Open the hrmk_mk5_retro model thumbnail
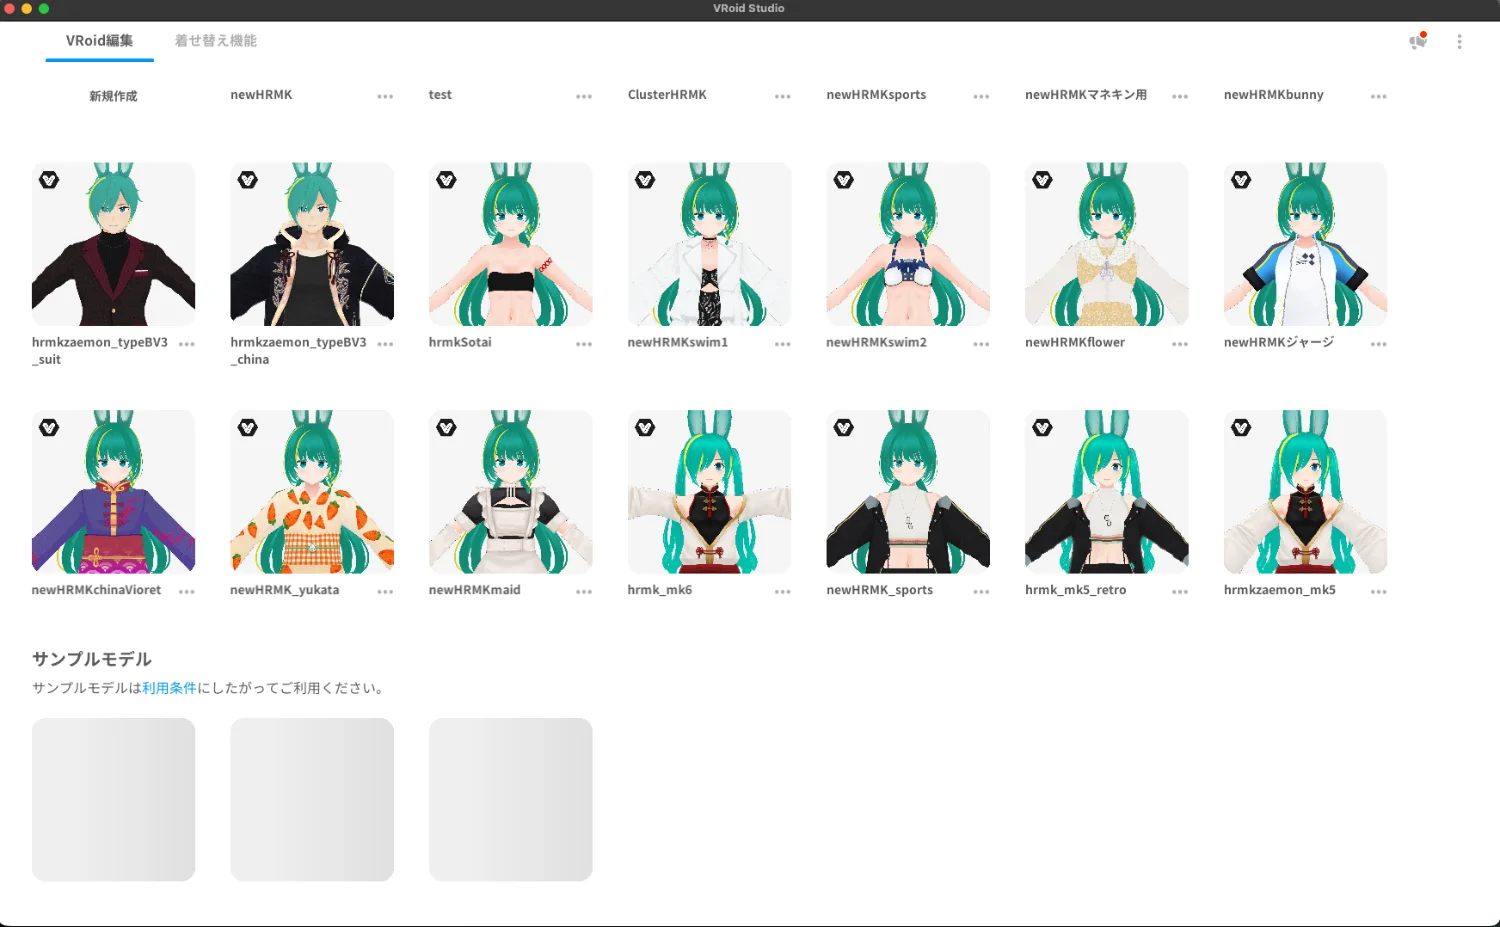 pyautogui.click(x=1106, y=491)
